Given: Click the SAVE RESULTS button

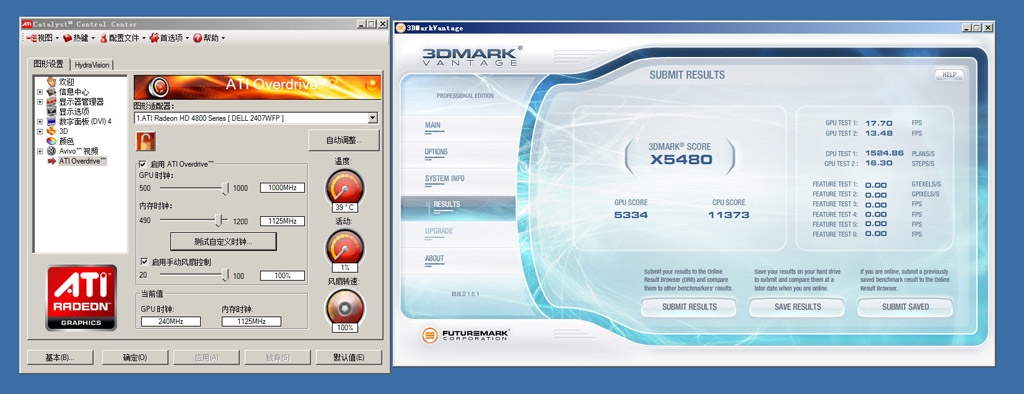Looking at the screenshot, I should (x=797, y=307).
